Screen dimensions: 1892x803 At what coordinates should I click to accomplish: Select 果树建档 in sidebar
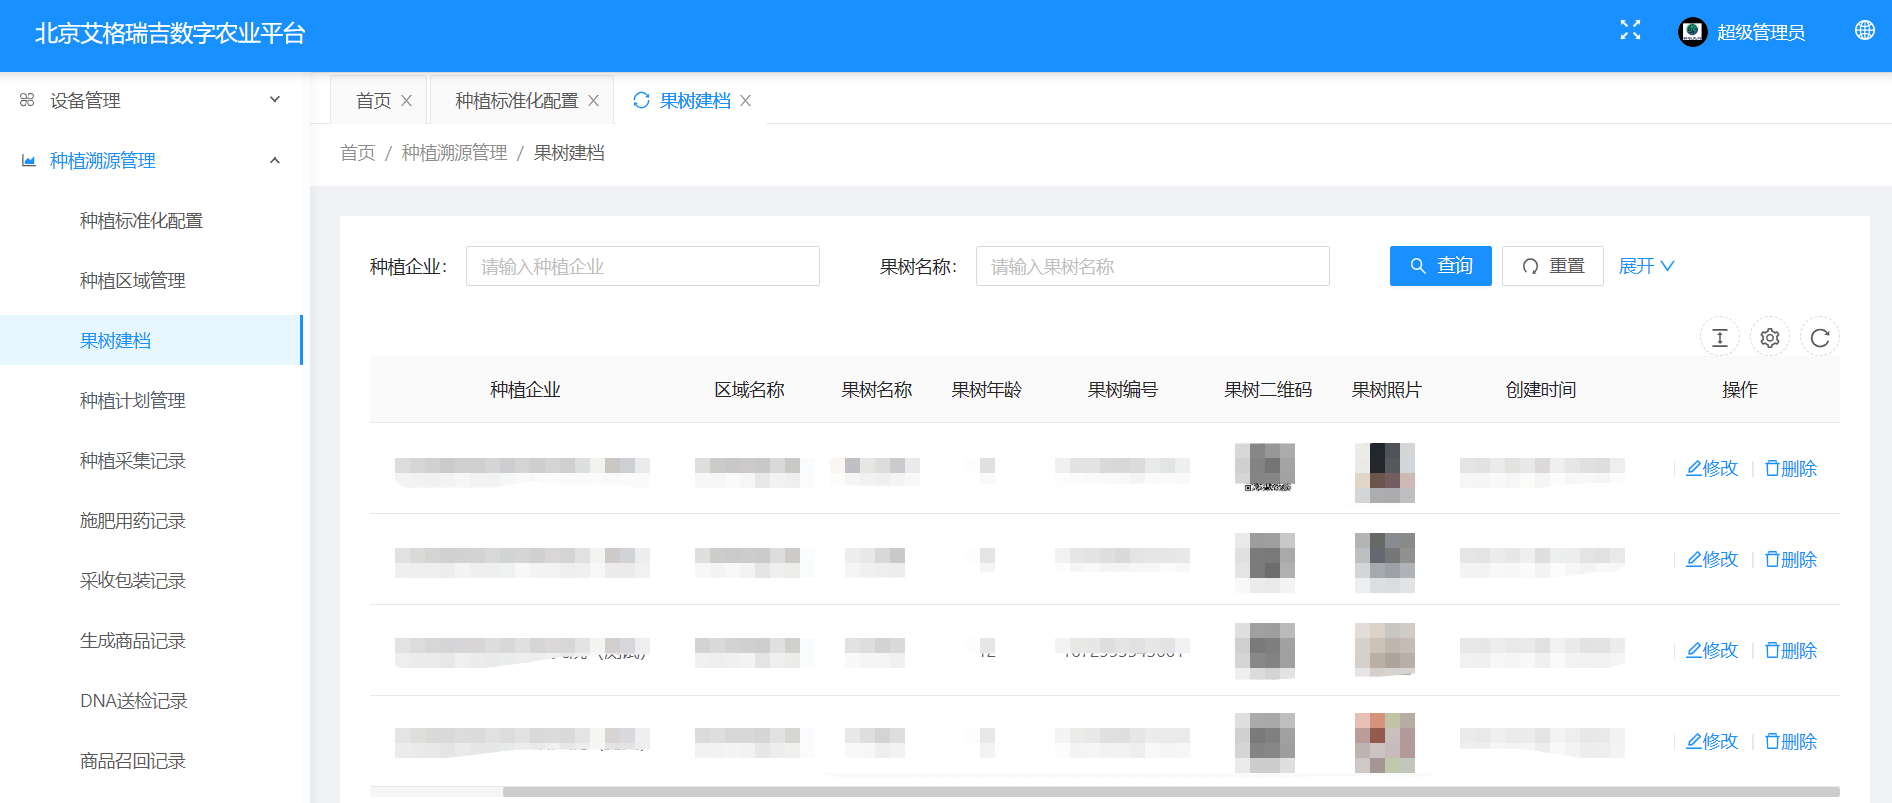(150, 340)
